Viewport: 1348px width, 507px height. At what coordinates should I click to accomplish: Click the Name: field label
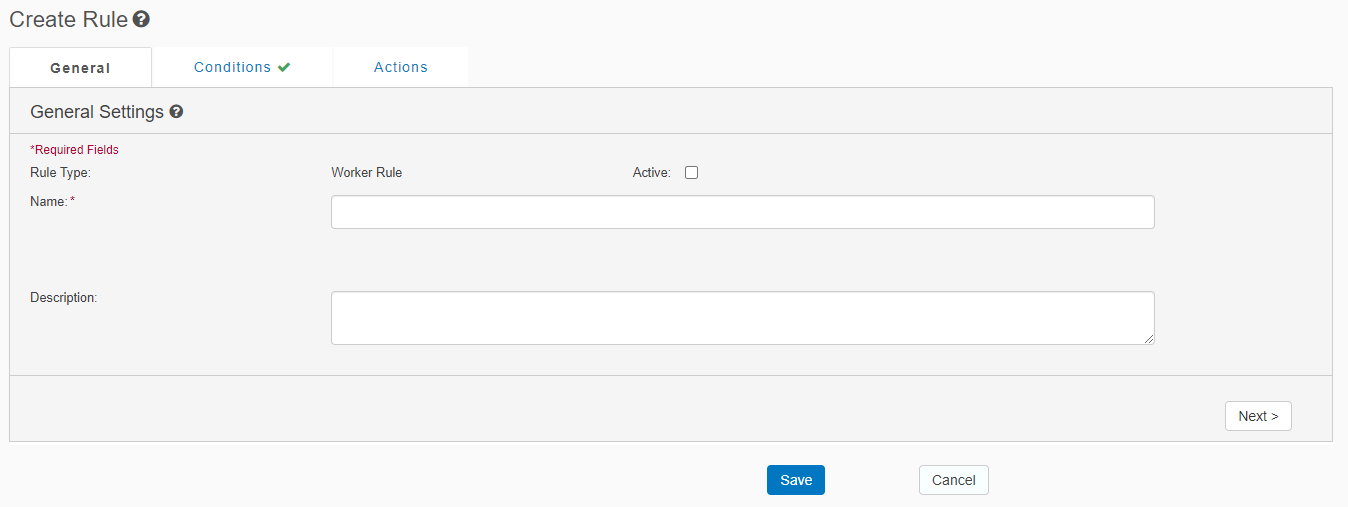[49, 201]
